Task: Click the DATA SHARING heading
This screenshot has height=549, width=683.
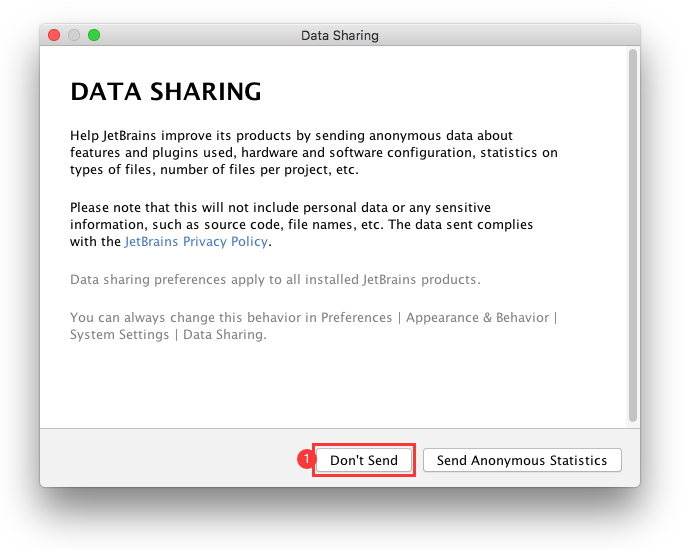Action: tap(166, 92)
